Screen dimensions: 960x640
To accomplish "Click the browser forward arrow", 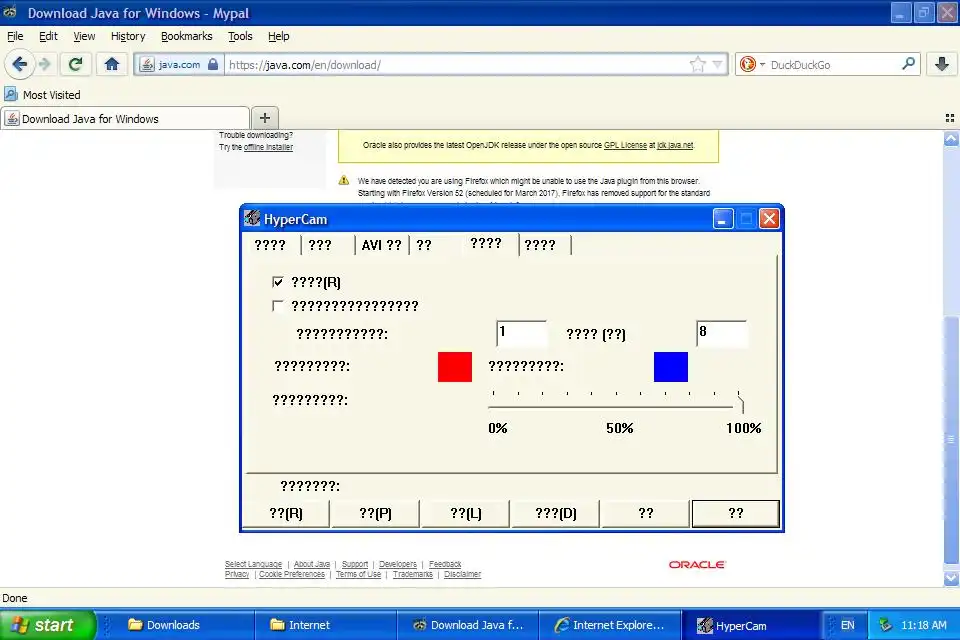I will [x=45, y=64].
